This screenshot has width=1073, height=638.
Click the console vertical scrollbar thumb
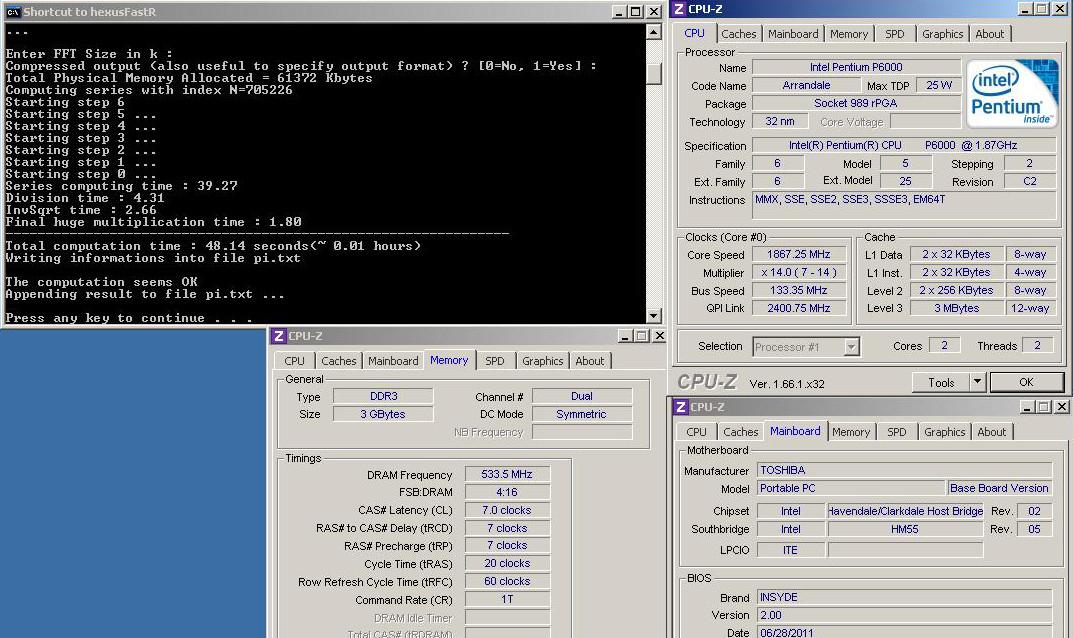point(654,74)
